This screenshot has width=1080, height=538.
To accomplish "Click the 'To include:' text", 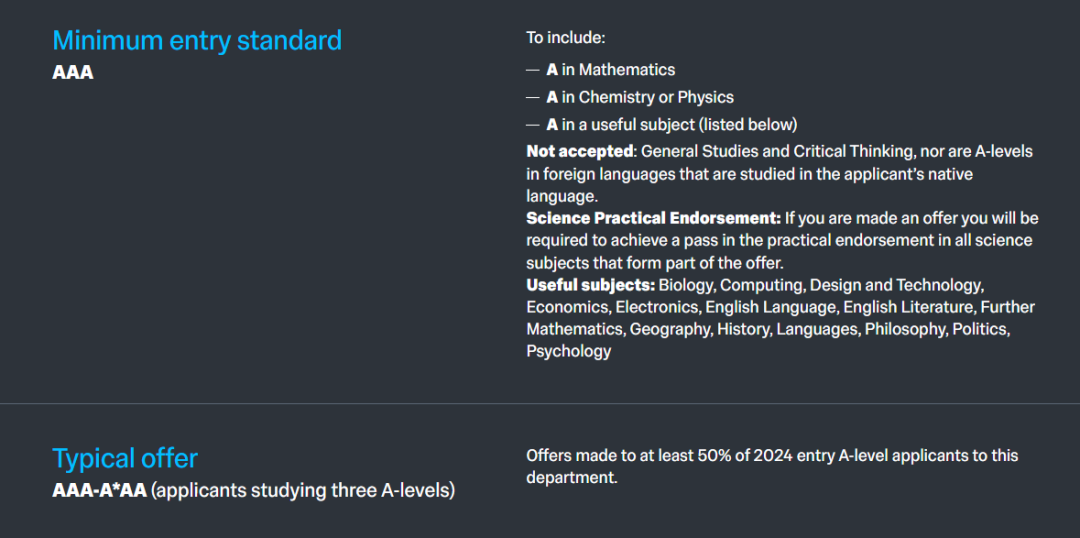I will 565,37.
